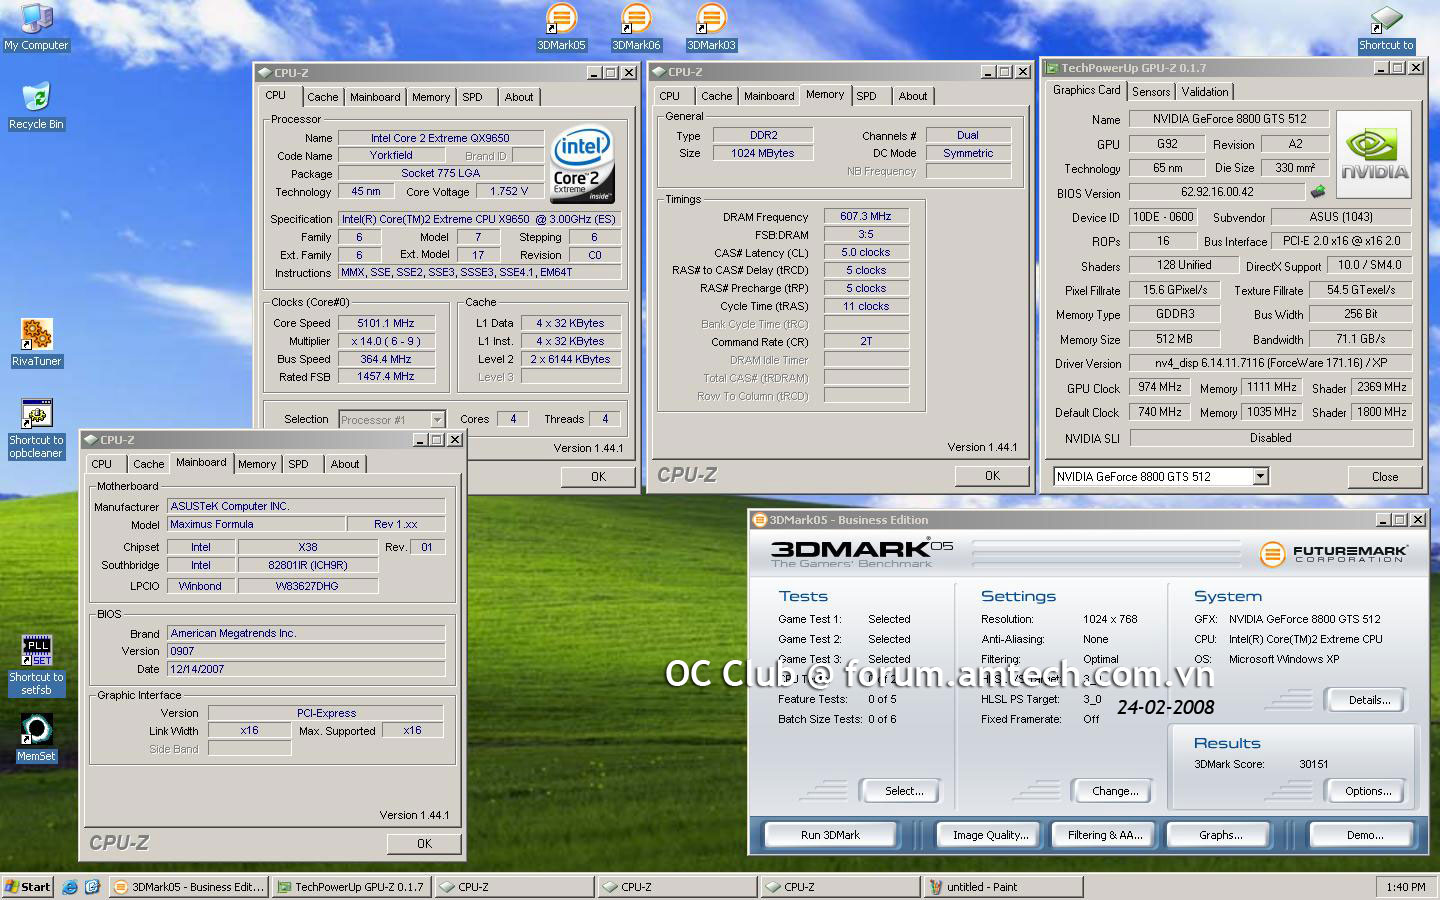This screenshot has height=900, width=1440.
Task: Click the Graphs... button
Action: pos(1220,834)
